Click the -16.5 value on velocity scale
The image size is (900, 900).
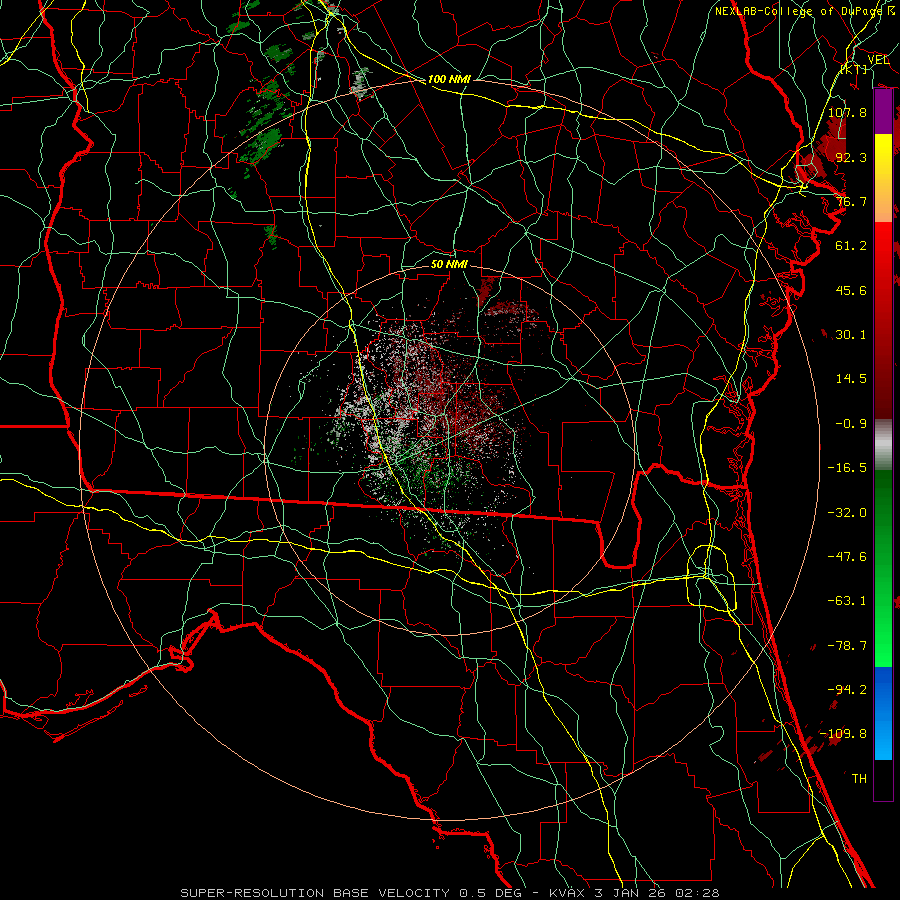pyautogui.click(x=847, y=468)
